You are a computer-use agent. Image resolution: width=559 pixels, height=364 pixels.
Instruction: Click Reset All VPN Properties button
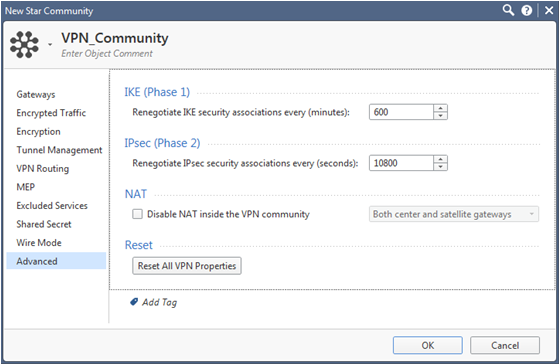(x=187, y=266)
